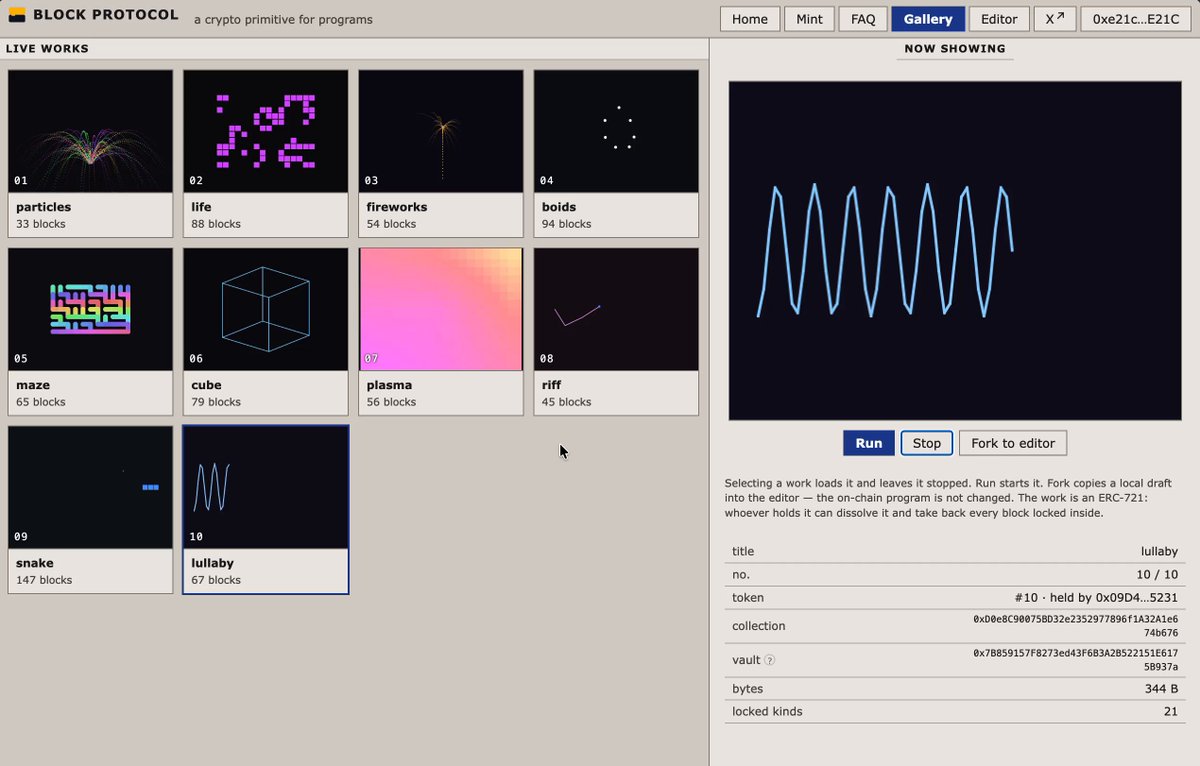1200x766 pixels.
Task: Go to the Home page
Action: click(750, 19)
